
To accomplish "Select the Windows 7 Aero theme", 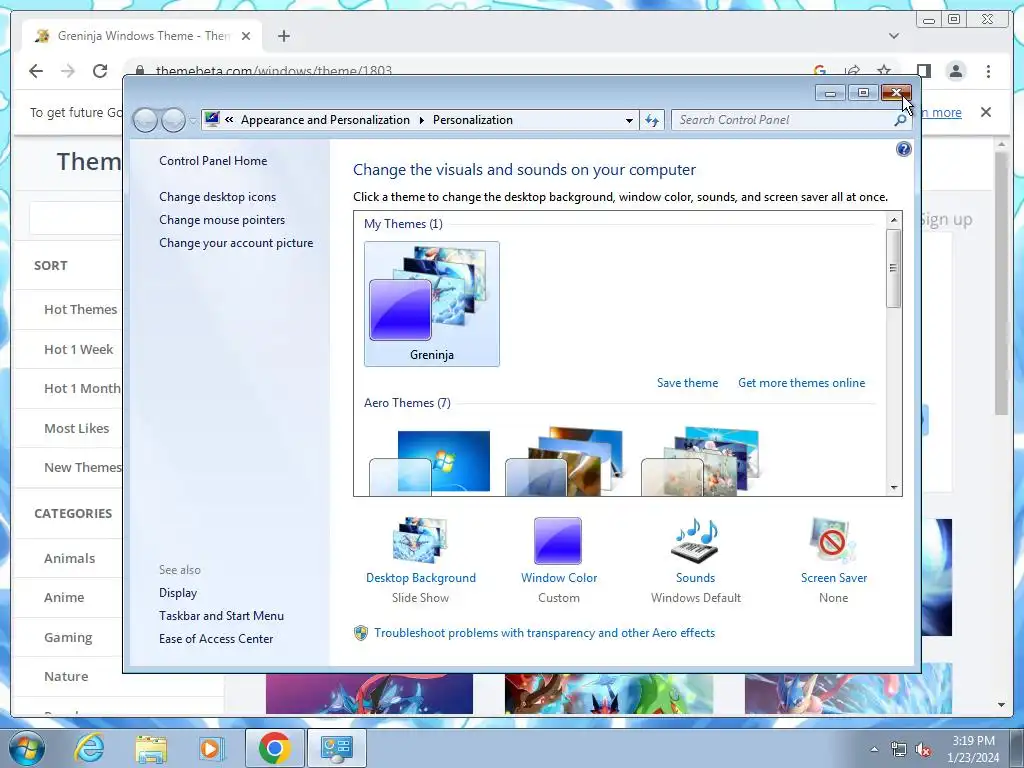I will pos(430,462).
